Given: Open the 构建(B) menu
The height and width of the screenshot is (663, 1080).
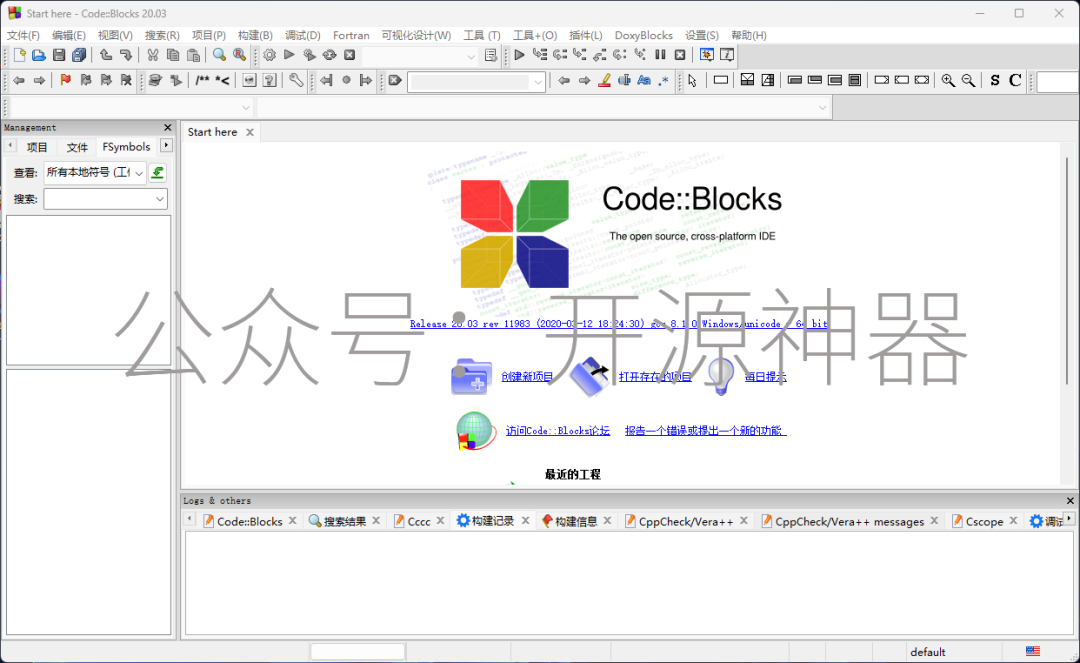Looking at the screenshot, I should (255, 35).
